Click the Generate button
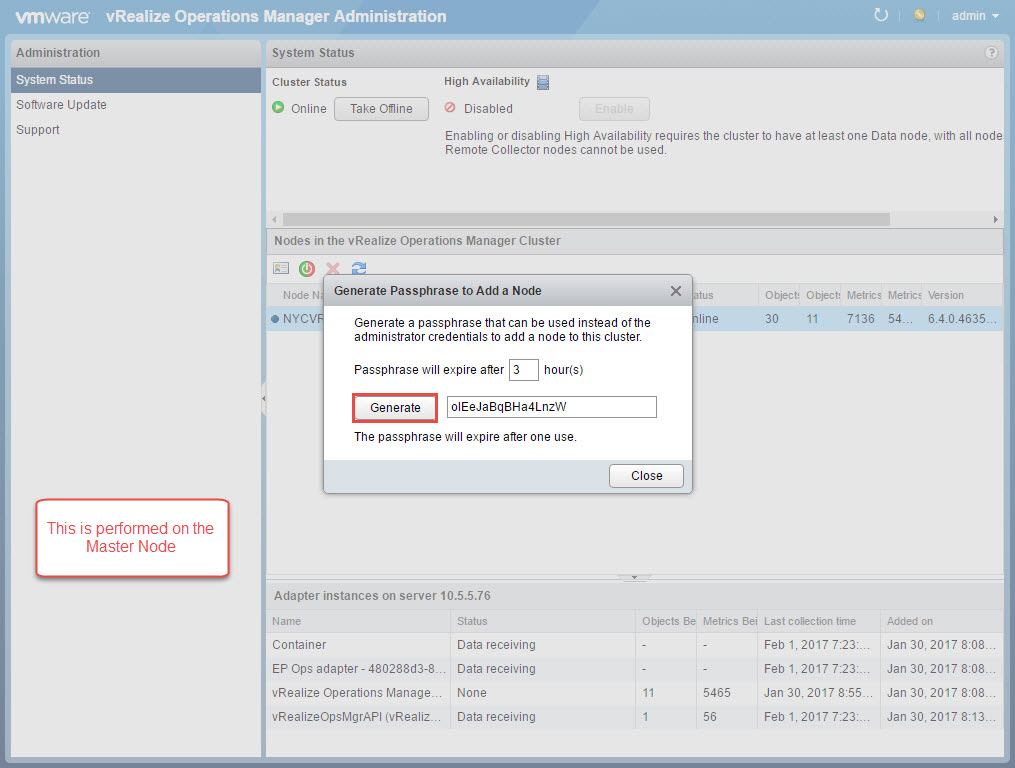The image size is (1015, 768). 396,408
